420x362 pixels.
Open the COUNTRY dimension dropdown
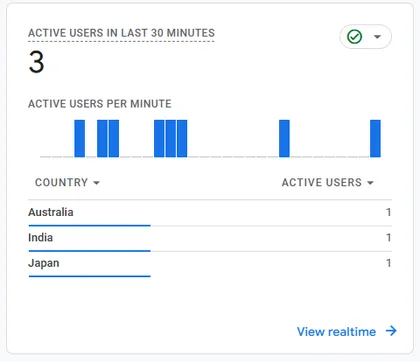tap(67, 182)
